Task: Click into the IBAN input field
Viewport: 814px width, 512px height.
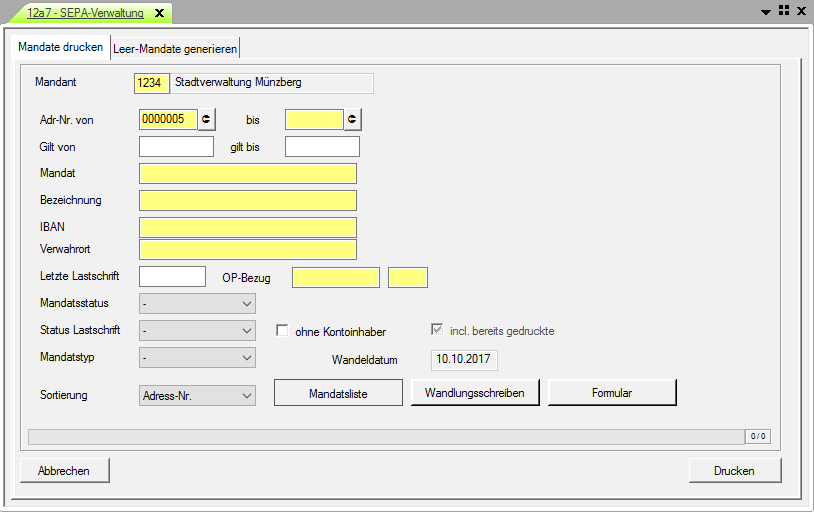Action: tap(248, 227)
